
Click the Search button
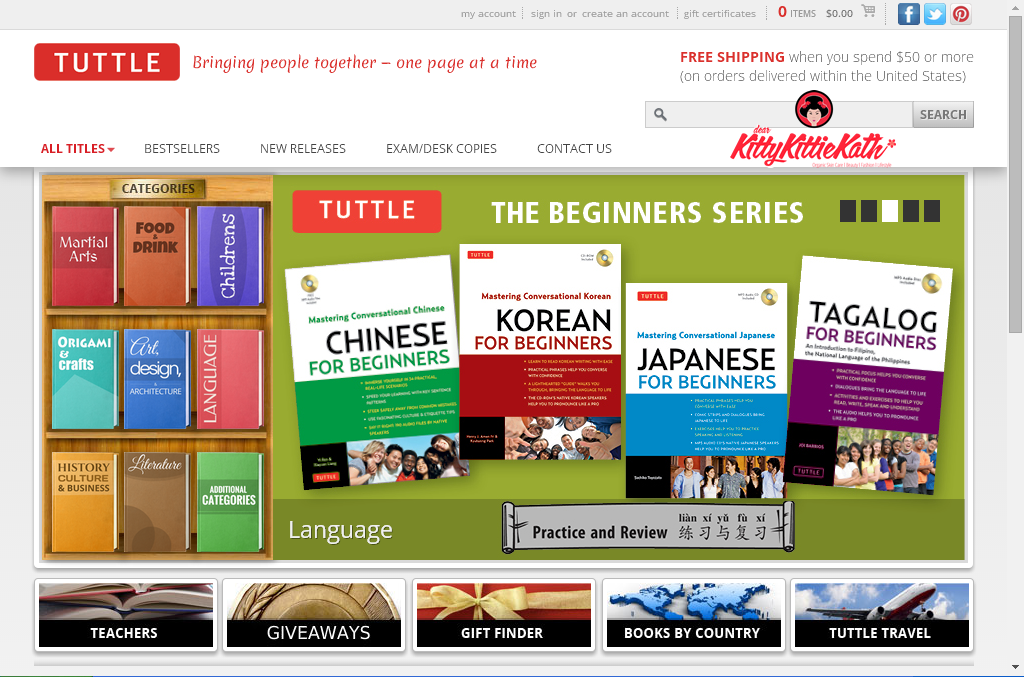click(943, 115)
